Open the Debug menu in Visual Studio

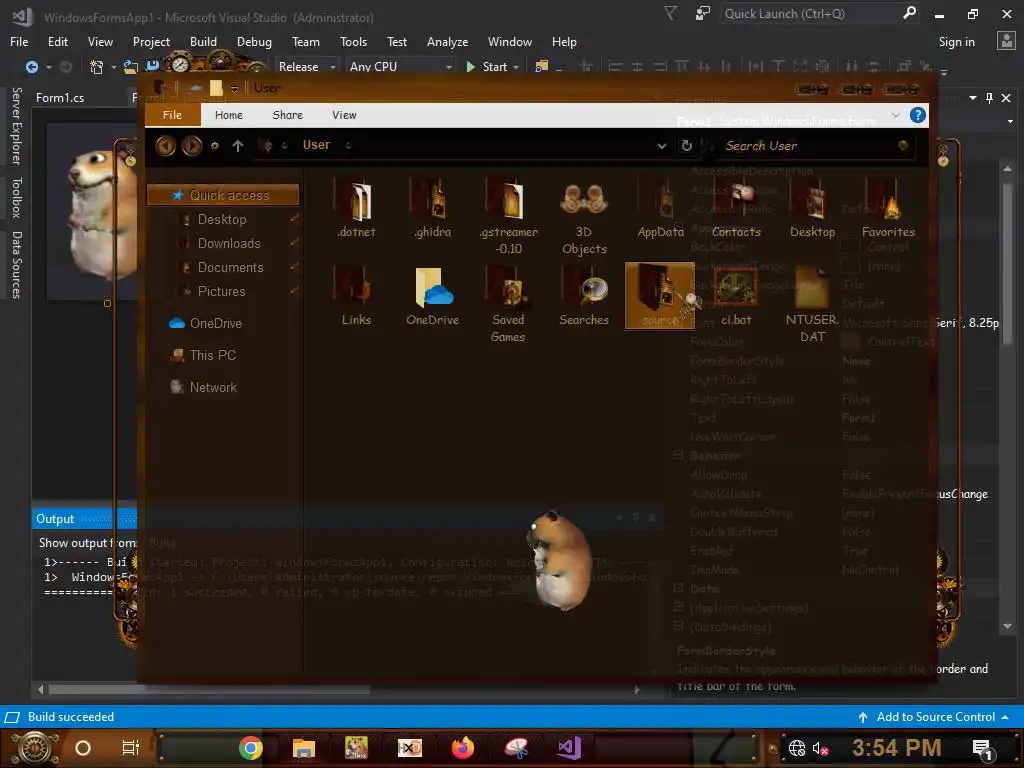[x=254, y=42]
